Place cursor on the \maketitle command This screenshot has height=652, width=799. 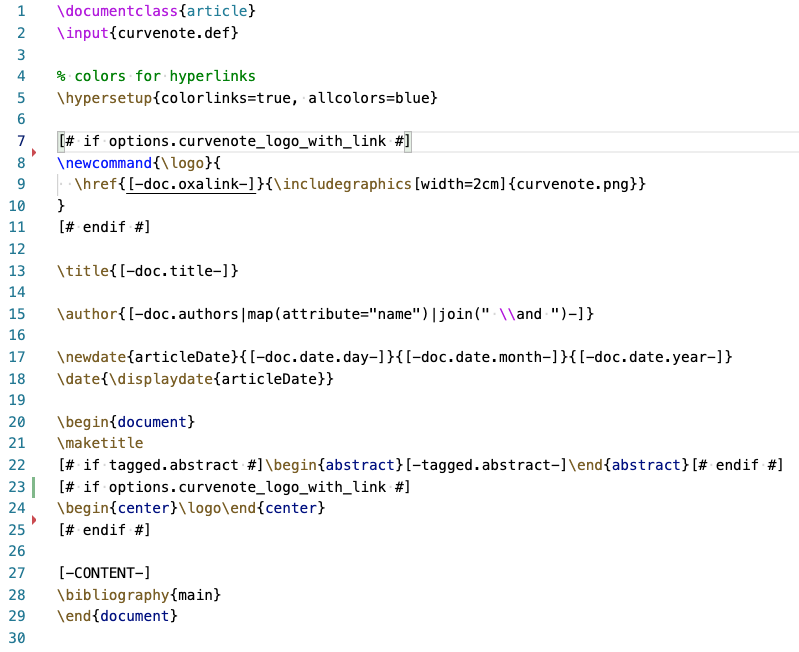pyautogui.click(x=100, y=442)
